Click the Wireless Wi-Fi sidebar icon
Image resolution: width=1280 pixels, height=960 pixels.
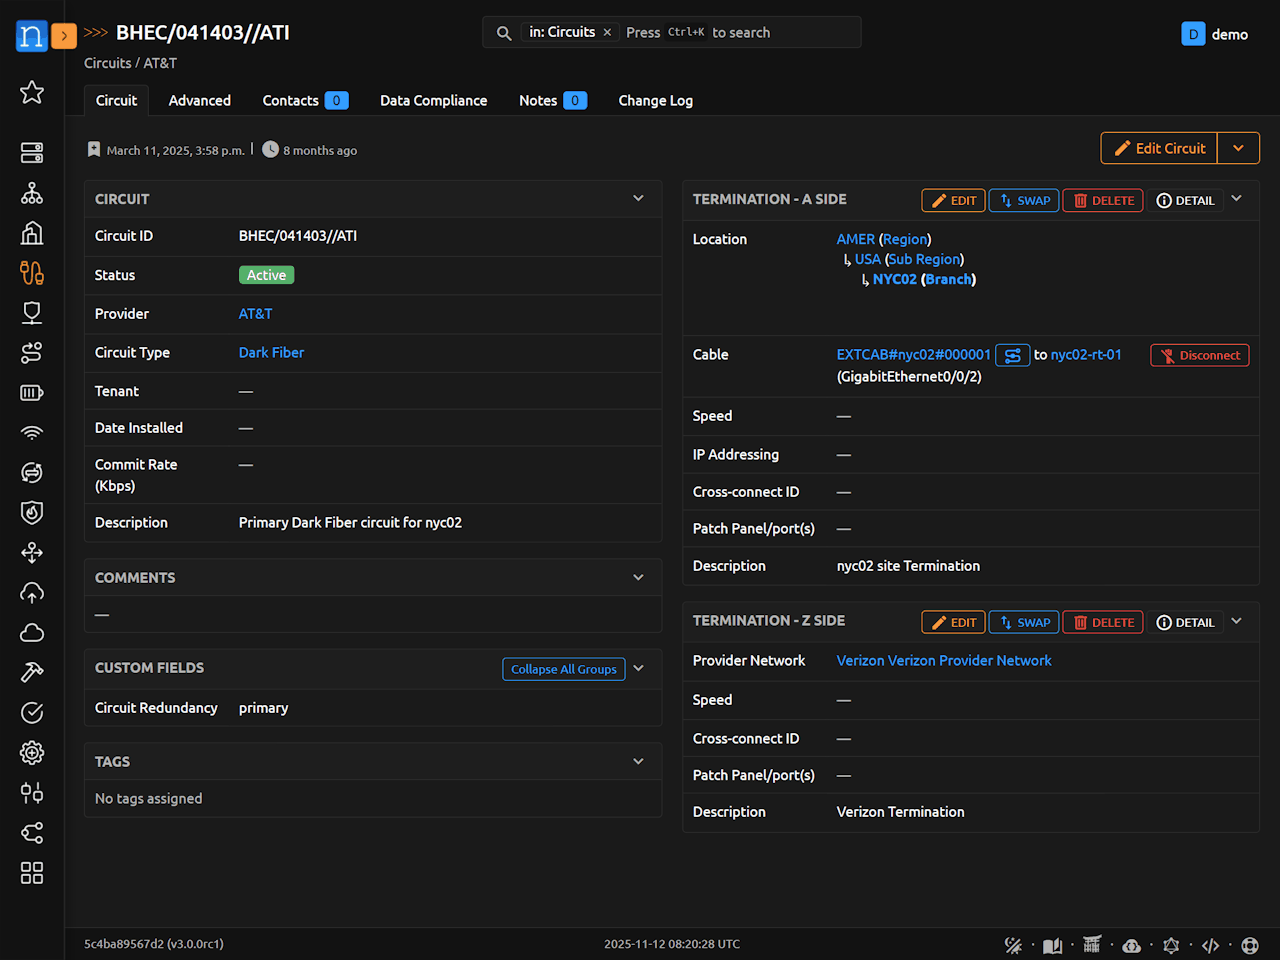coord(32,433)
